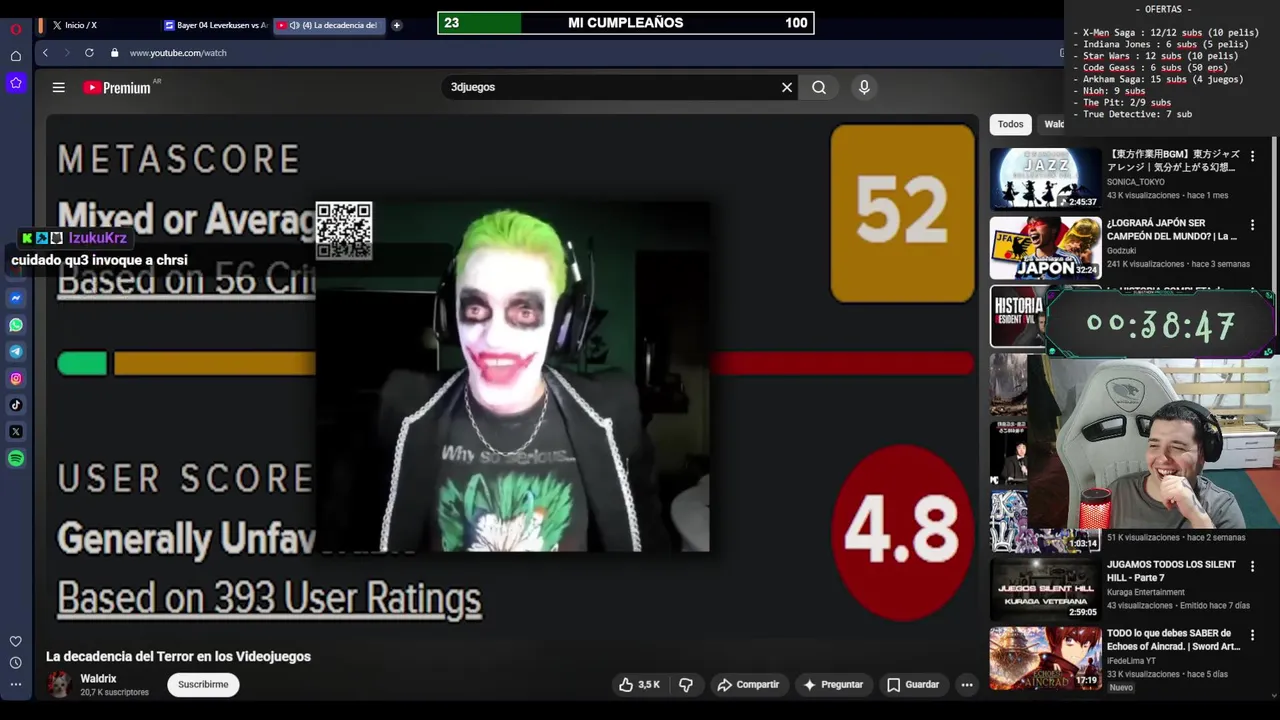The width and height of the screenshot is (1280, 720).
Task: Reload the current page
Action: (89, 53)
